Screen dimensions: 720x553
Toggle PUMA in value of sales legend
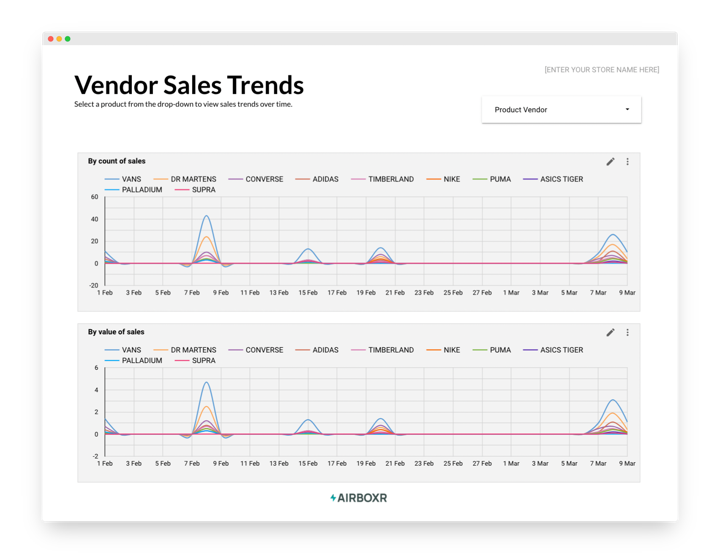(492, 350)
